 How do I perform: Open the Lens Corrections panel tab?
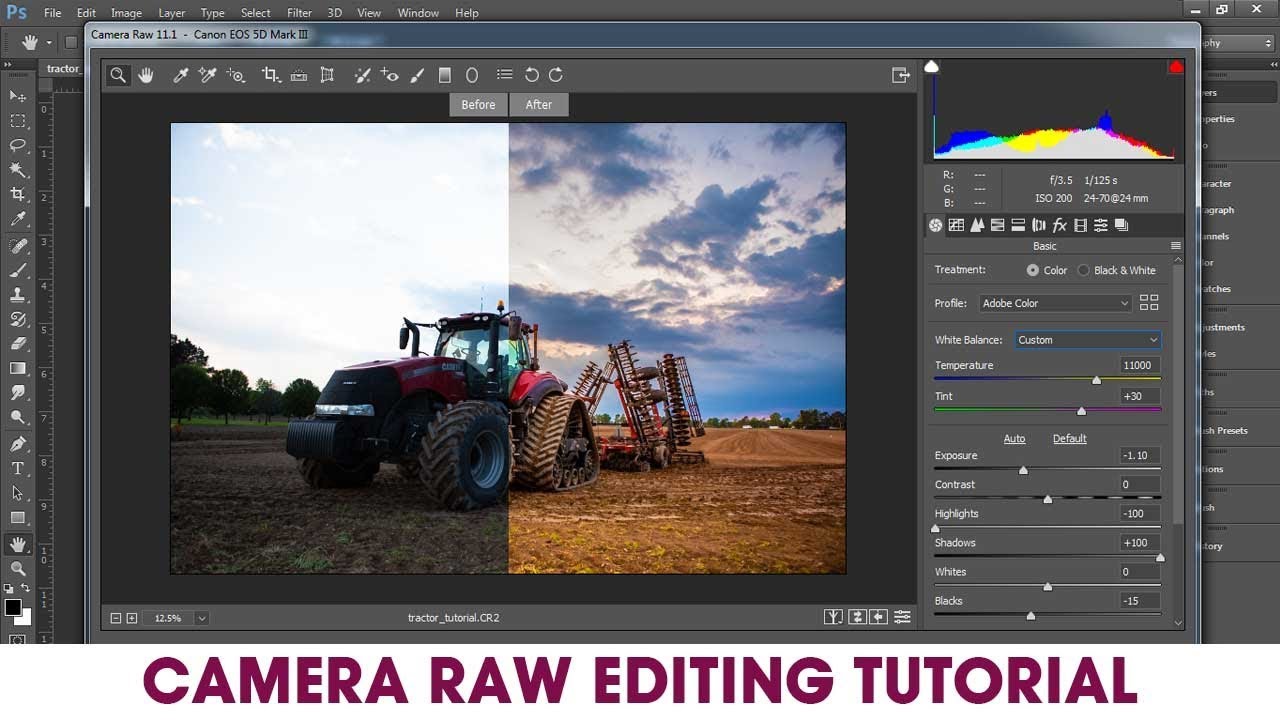point(1039,225)
